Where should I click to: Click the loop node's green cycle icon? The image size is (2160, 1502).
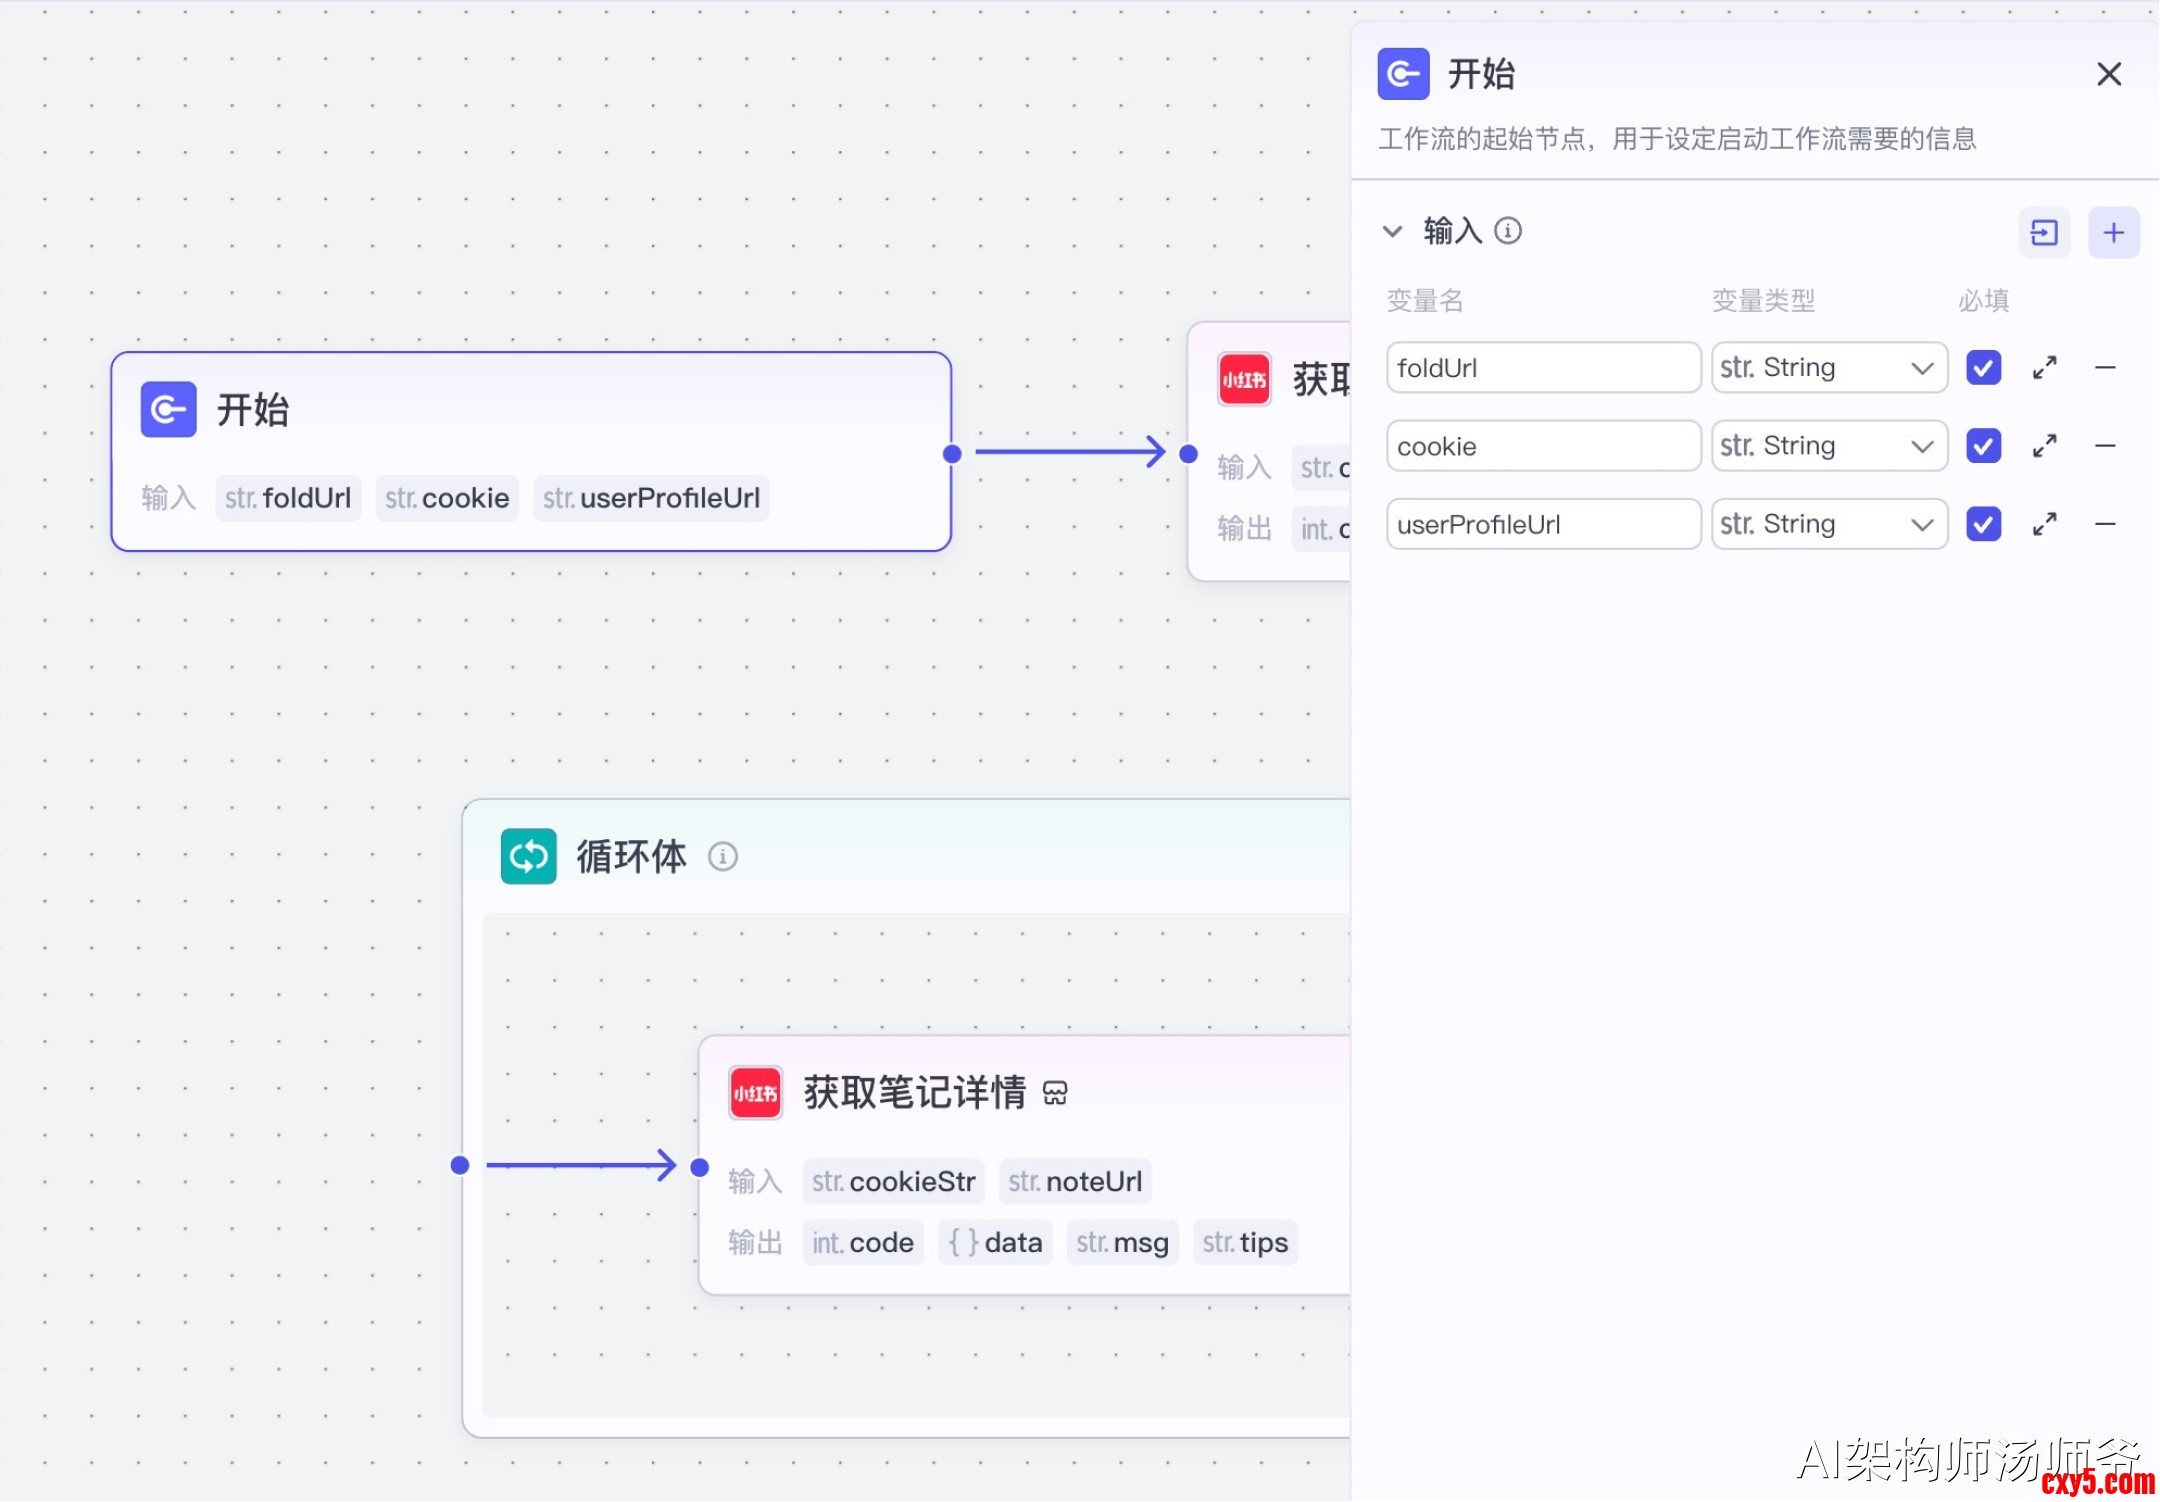coord(528,857)
